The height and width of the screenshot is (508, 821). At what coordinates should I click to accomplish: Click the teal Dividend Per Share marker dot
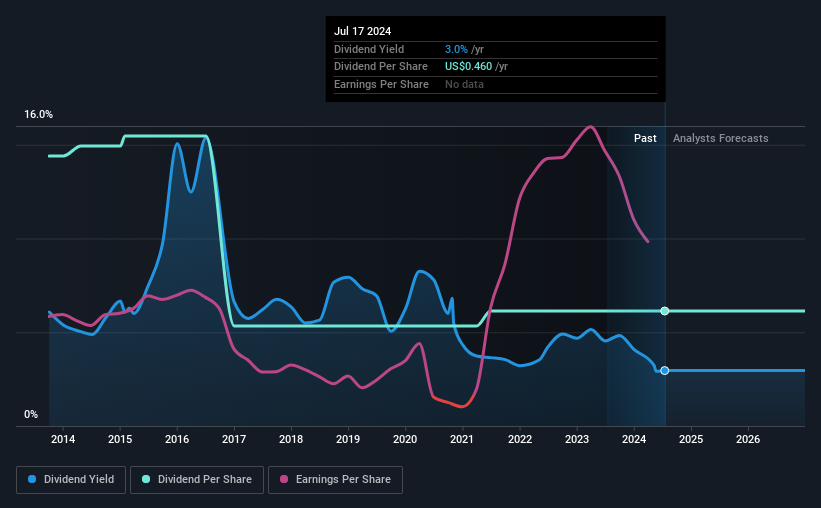(664, 311)
